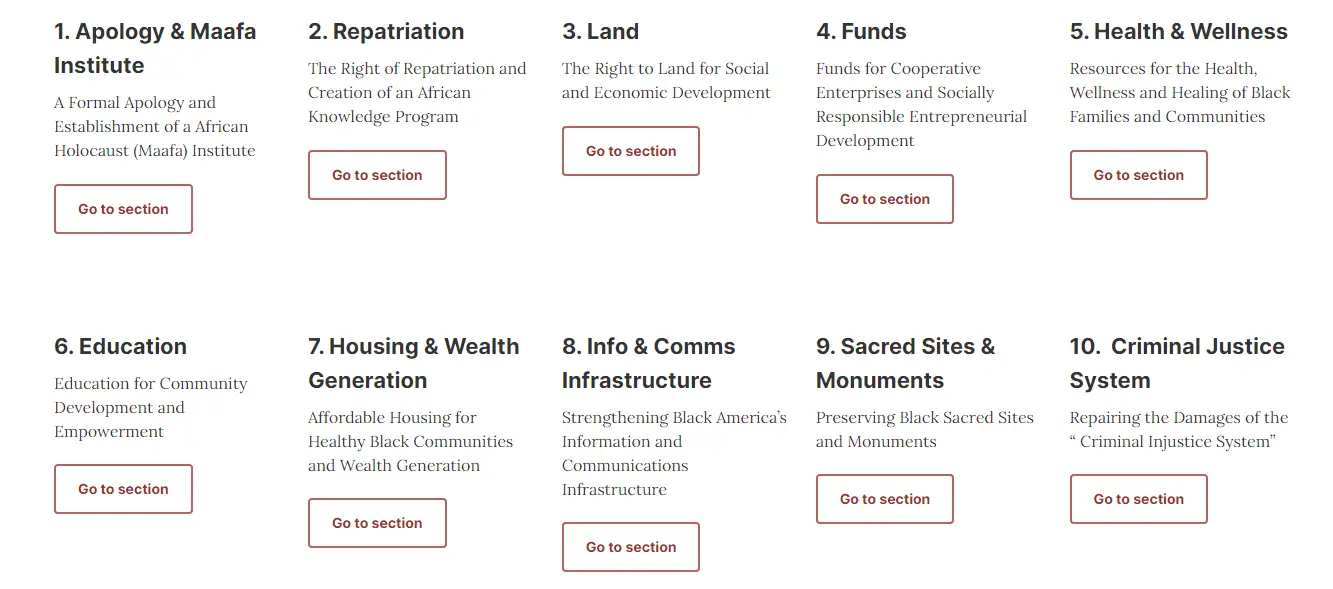
Task: Click the '3. Land' heading
Action: [600, 32]
